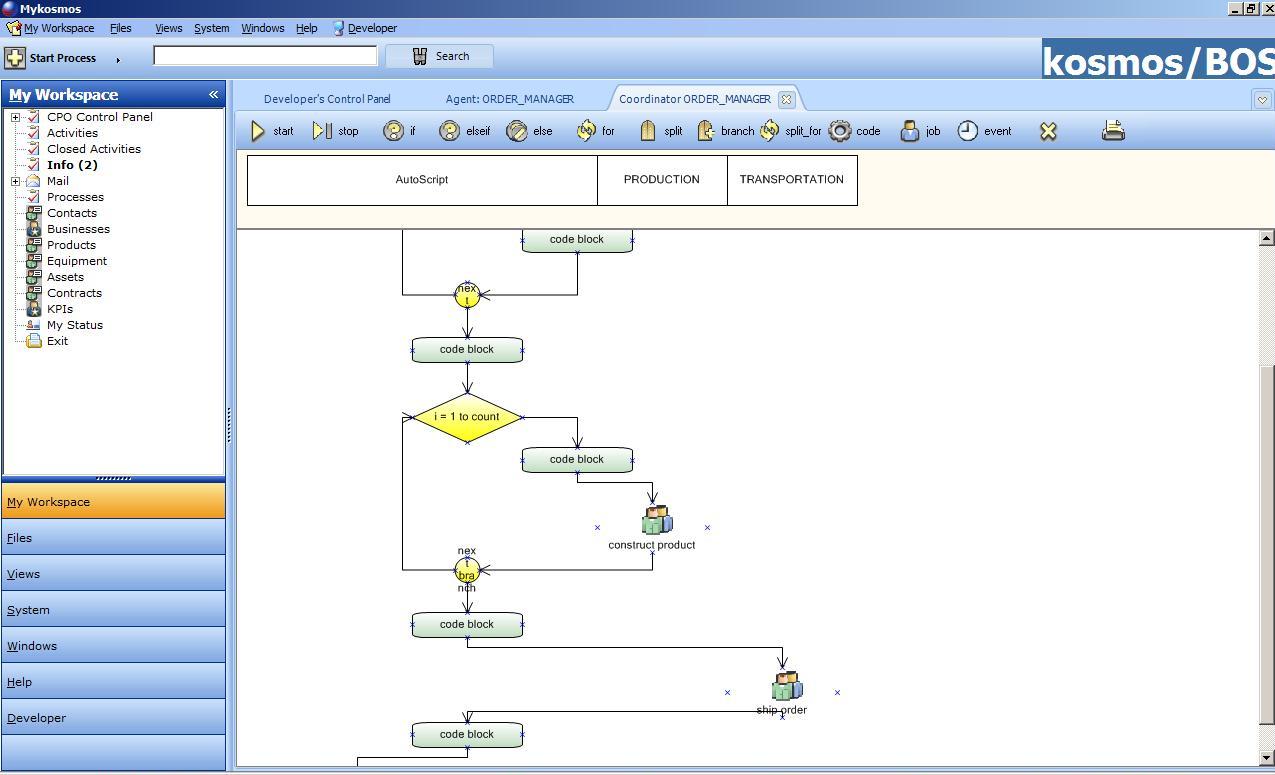Open Products in workspace tree

(x=71, y=245)
